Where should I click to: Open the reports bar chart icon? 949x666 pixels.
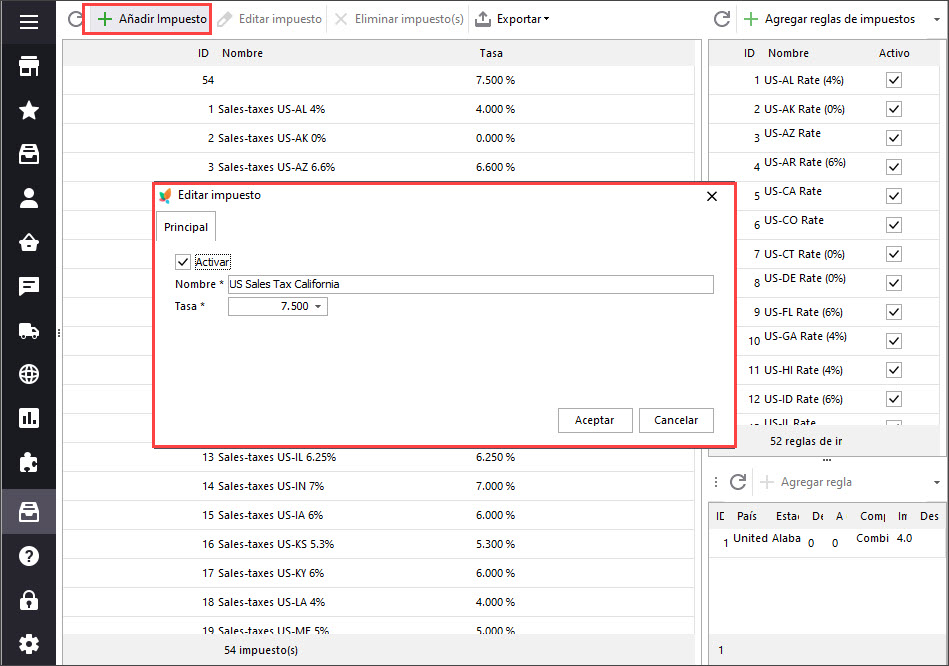28,418
